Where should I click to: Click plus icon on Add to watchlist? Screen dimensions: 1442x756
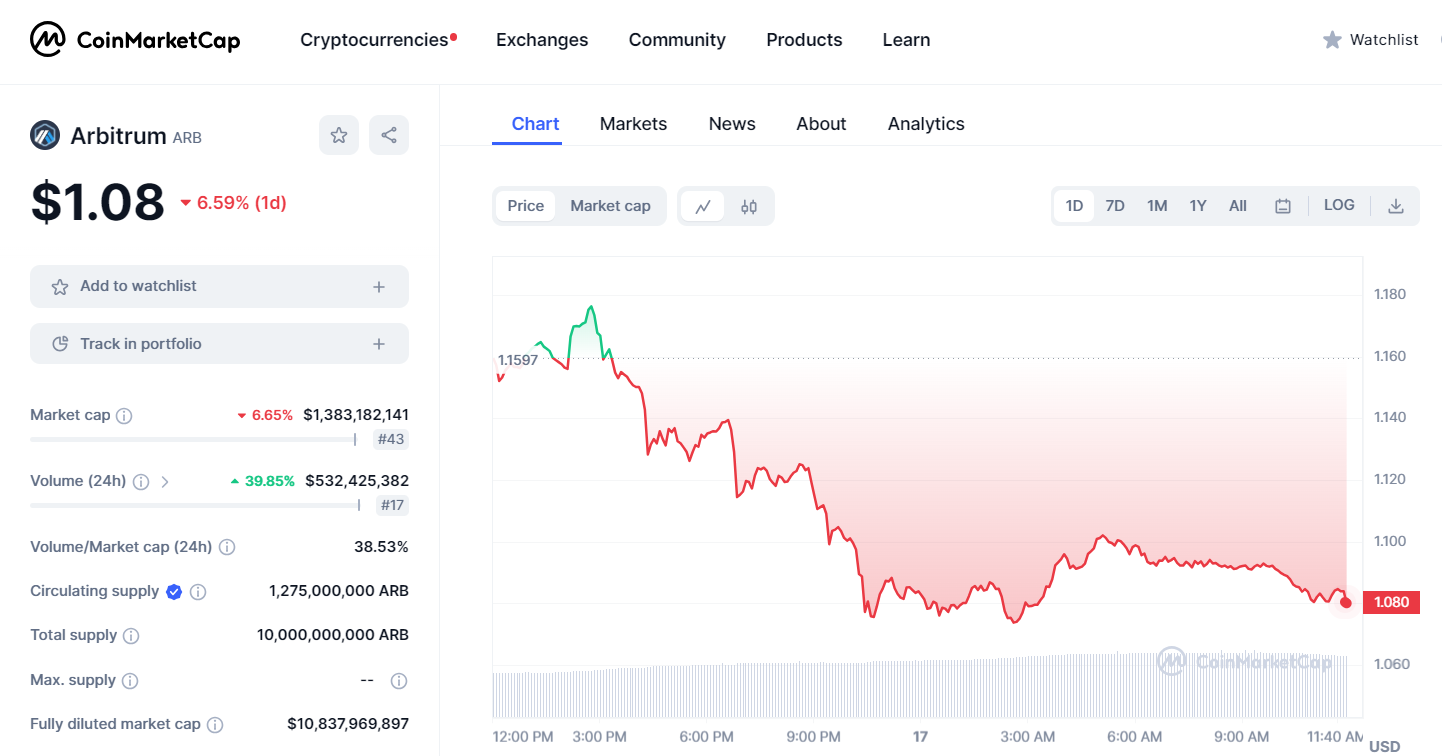(379, 287)
